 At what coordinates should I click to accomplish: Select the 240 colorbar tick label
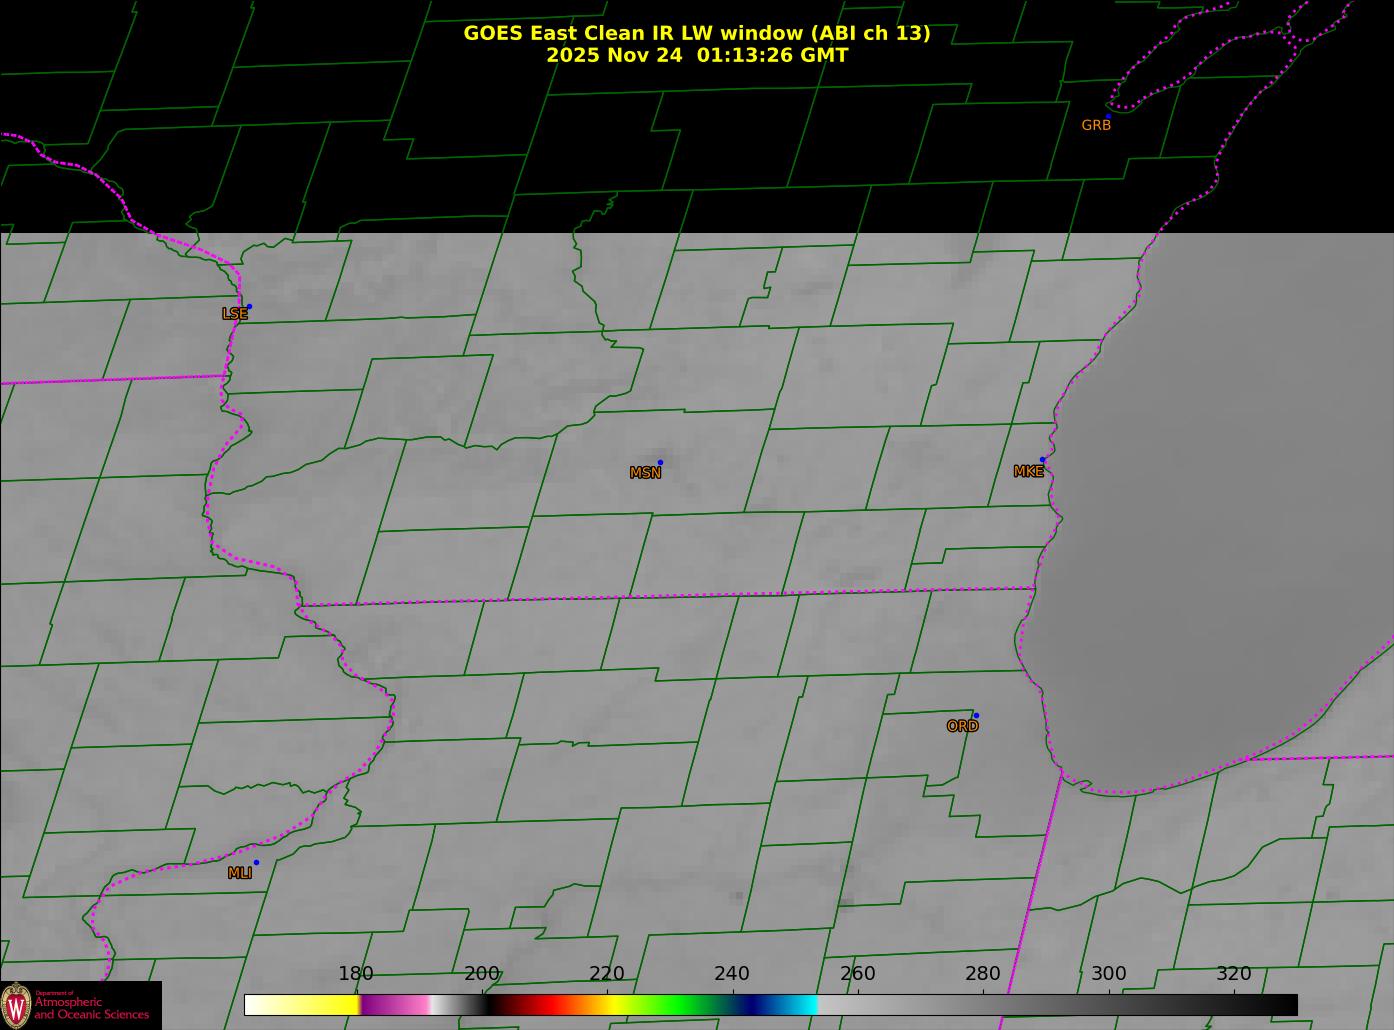[732, 974]
